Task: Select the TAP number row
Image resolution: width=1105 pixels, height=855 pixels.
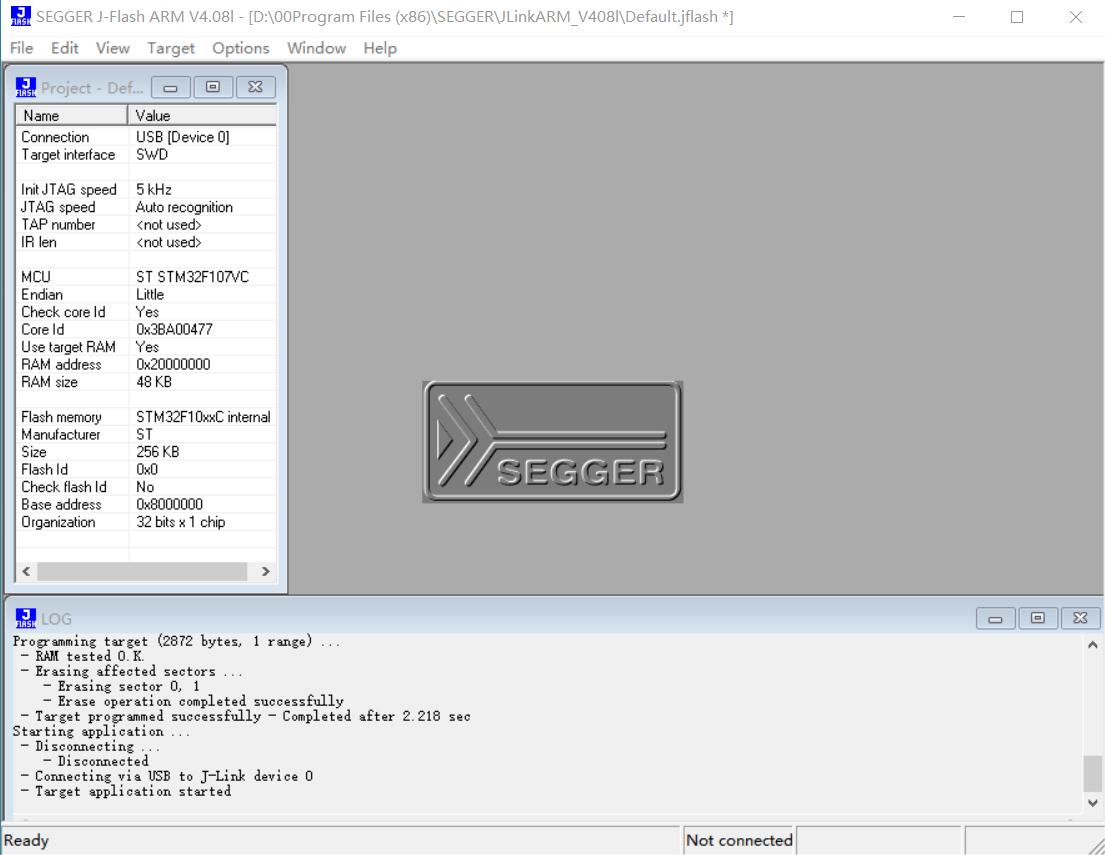Action: point(146,225)
